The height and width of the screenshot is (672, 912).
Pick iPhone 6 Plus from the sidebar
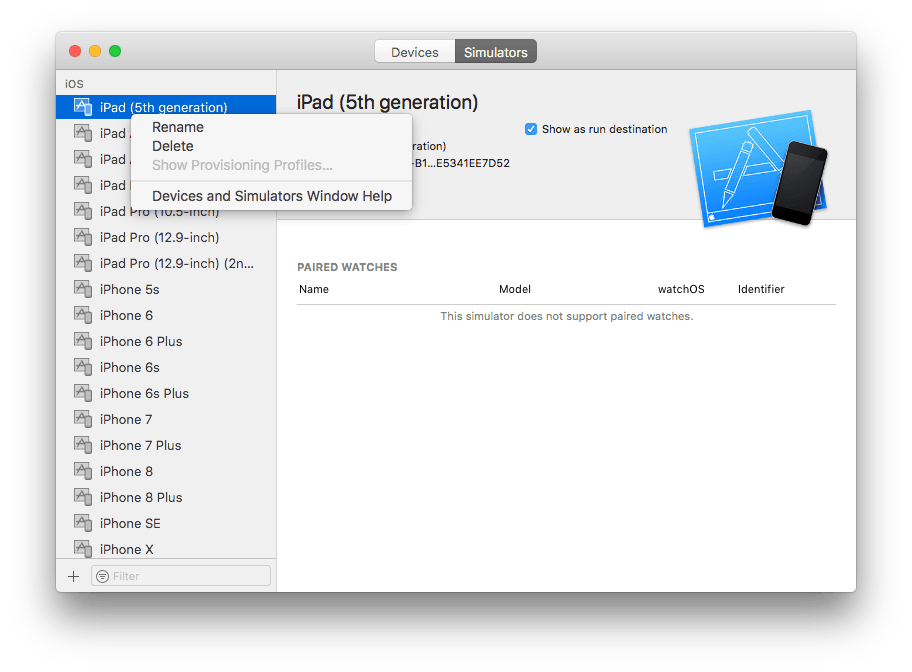[166, 341]
